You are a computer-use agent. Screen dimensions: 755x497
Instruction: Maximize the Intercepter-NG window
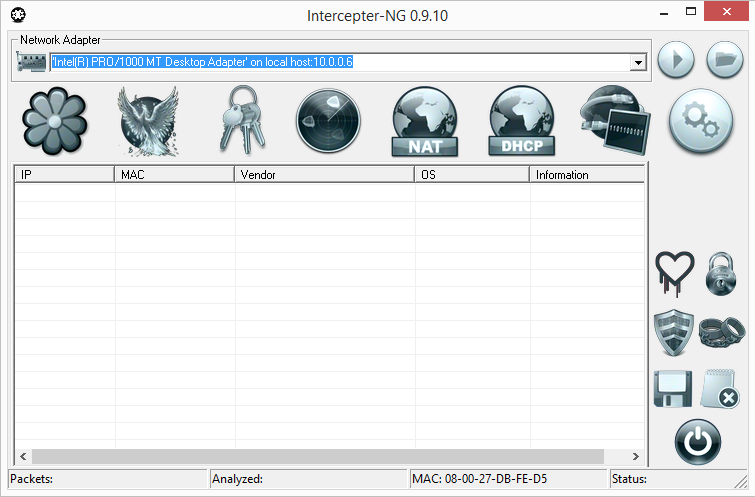pos(691,12)
